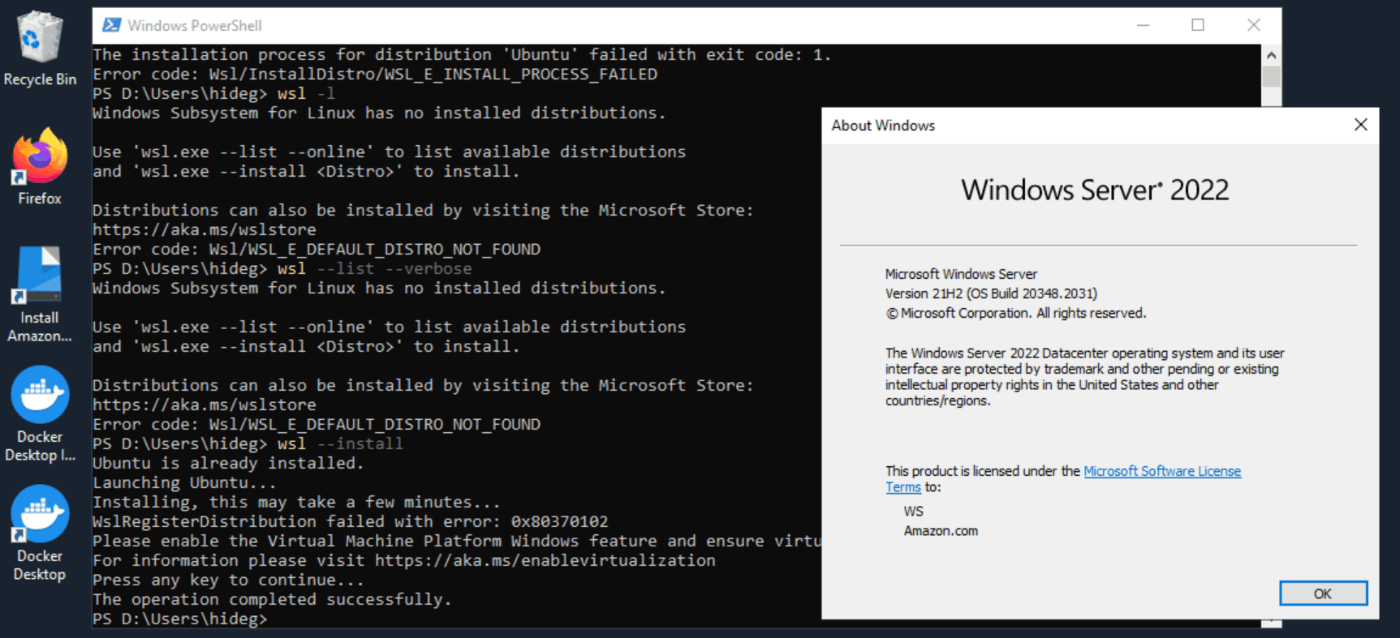Launch Firefox from the desktop
Viewport: 1400px width, 638px height.
pos(40,166)
